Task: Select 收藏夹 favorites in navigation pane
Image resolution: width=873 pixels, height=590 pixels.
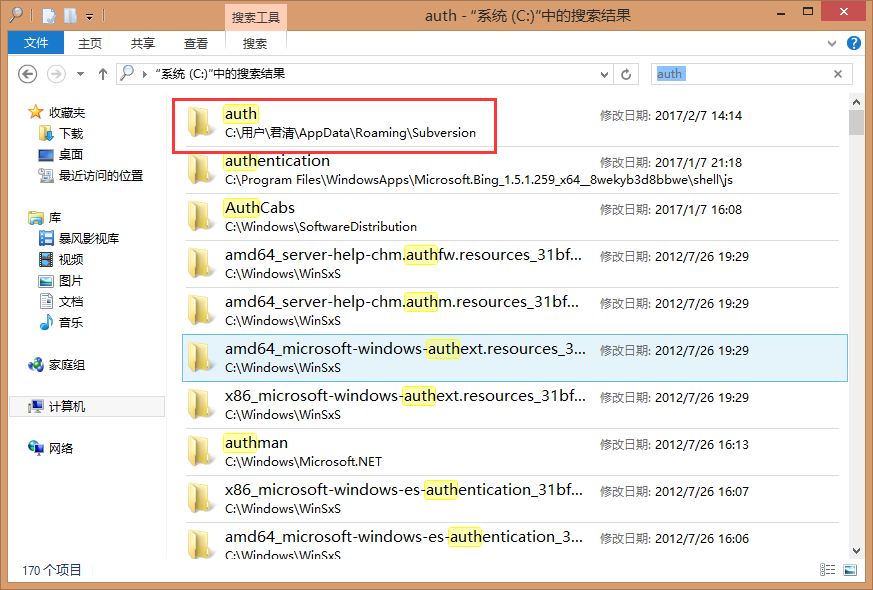Action: point(56,112)
